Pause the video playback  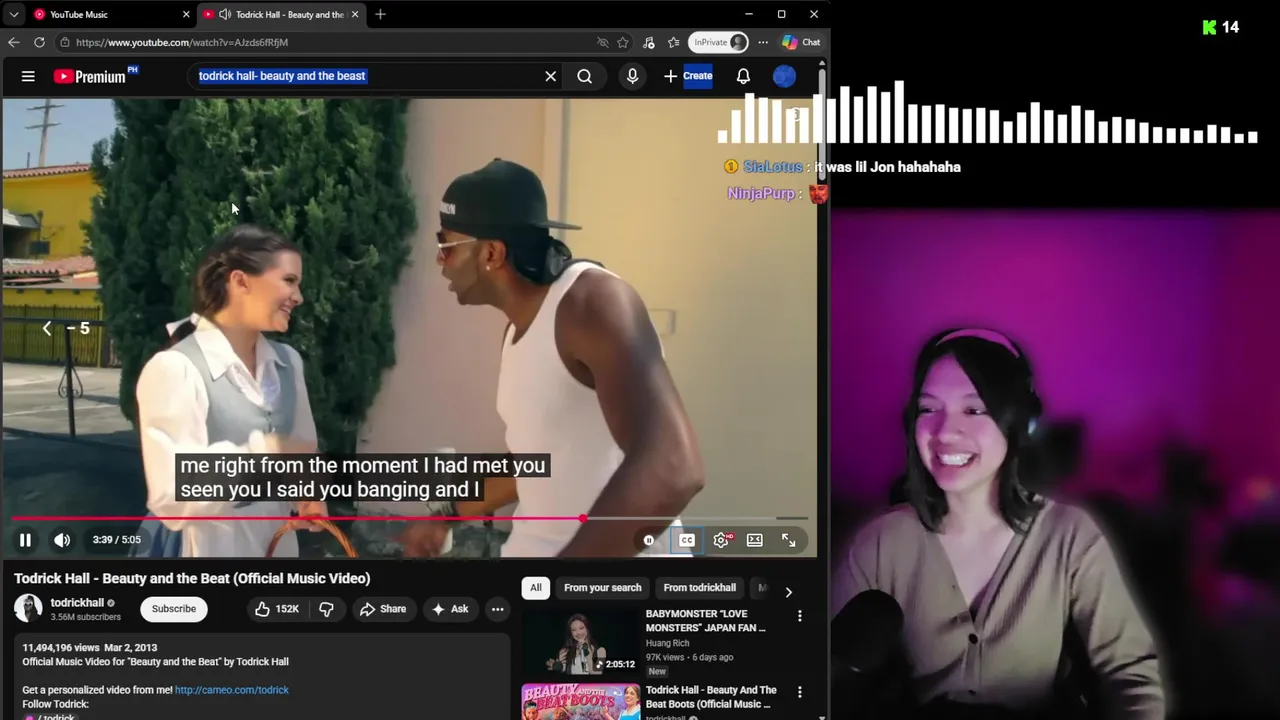[25, 540]
